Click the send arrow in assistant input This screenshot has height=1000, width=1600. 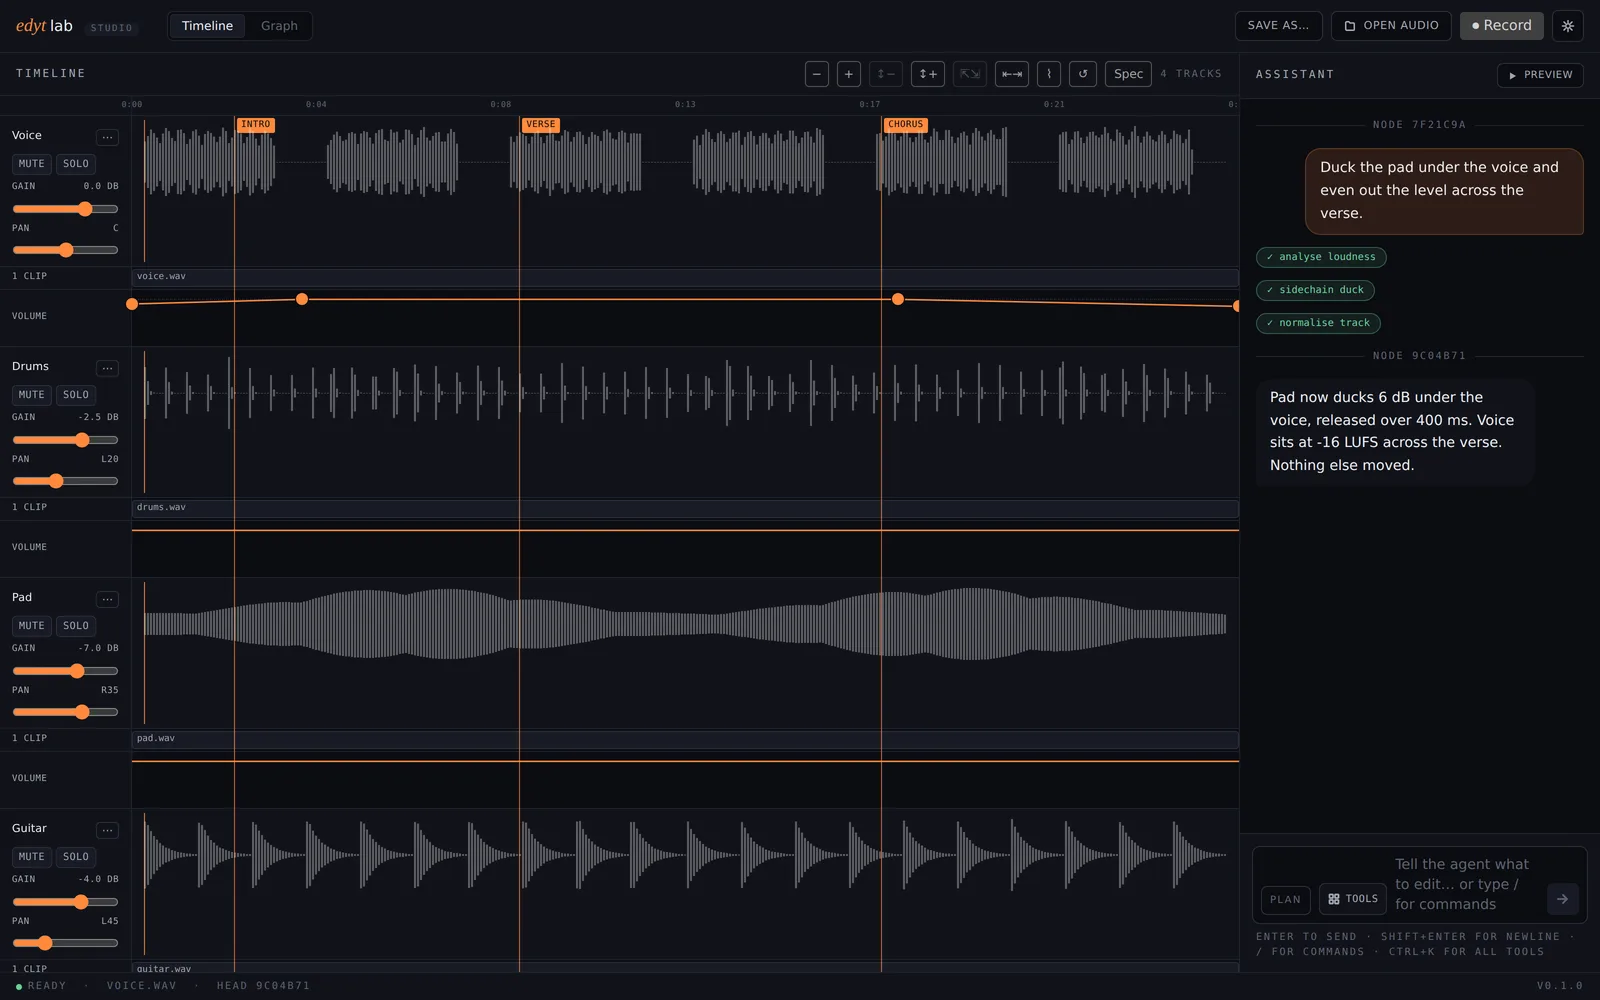[1563, 899]
